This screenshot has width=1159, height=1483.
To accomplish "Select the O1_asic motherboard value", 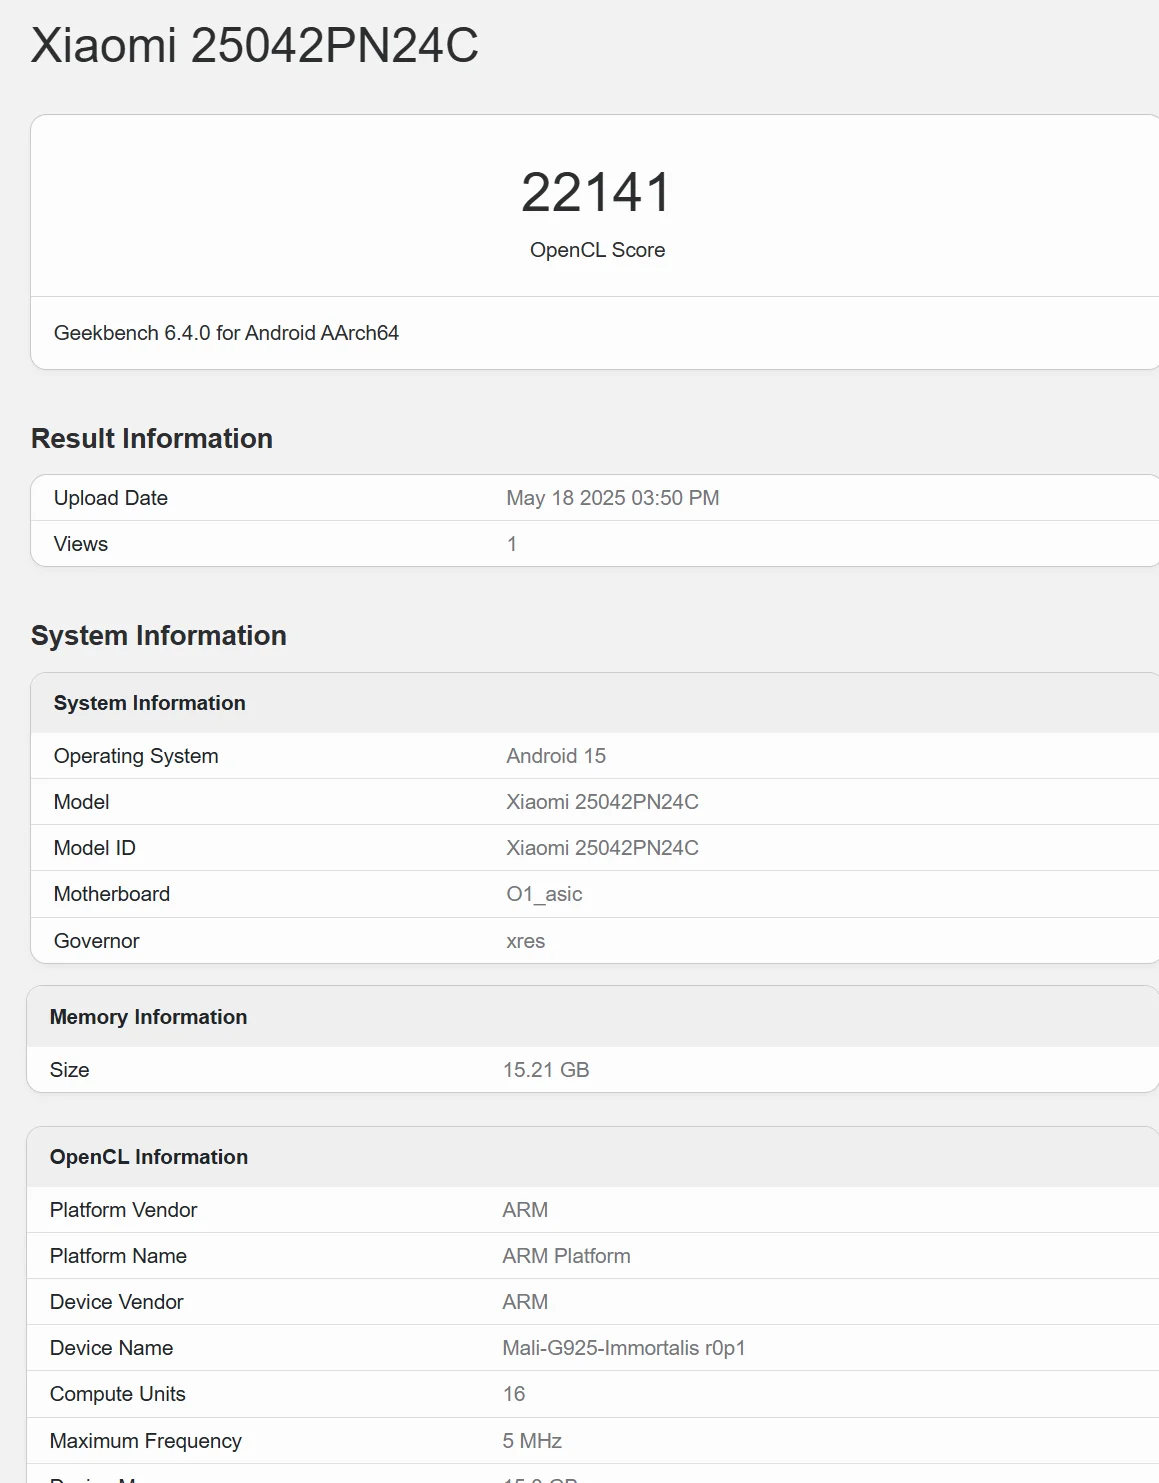I will (544, 894).
